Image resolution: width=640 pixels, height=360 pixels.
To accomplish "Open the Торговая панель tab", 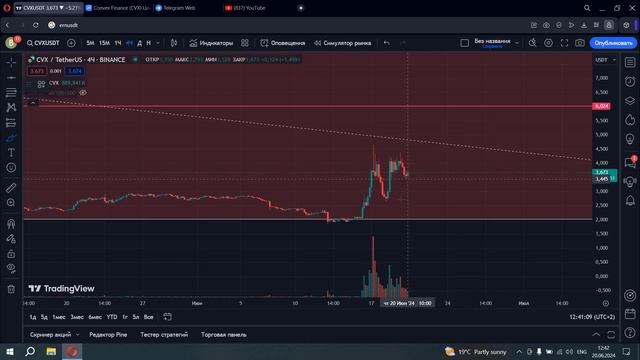I will [x=224, y=335].
